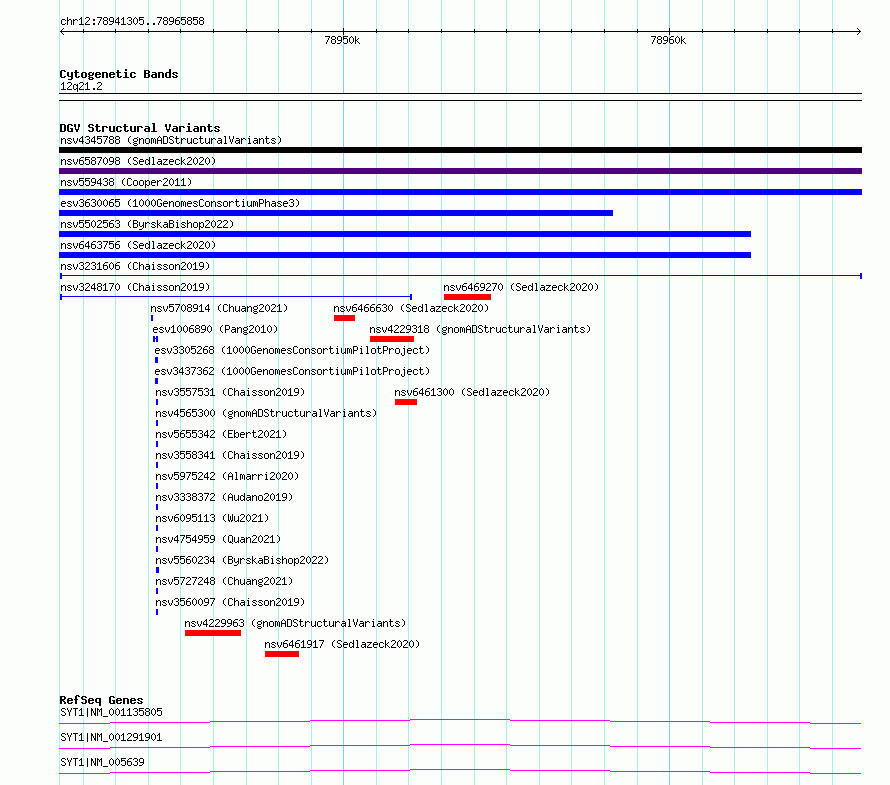
Task: Click the 78960k ruler tick label
Action: click(668, 40)
